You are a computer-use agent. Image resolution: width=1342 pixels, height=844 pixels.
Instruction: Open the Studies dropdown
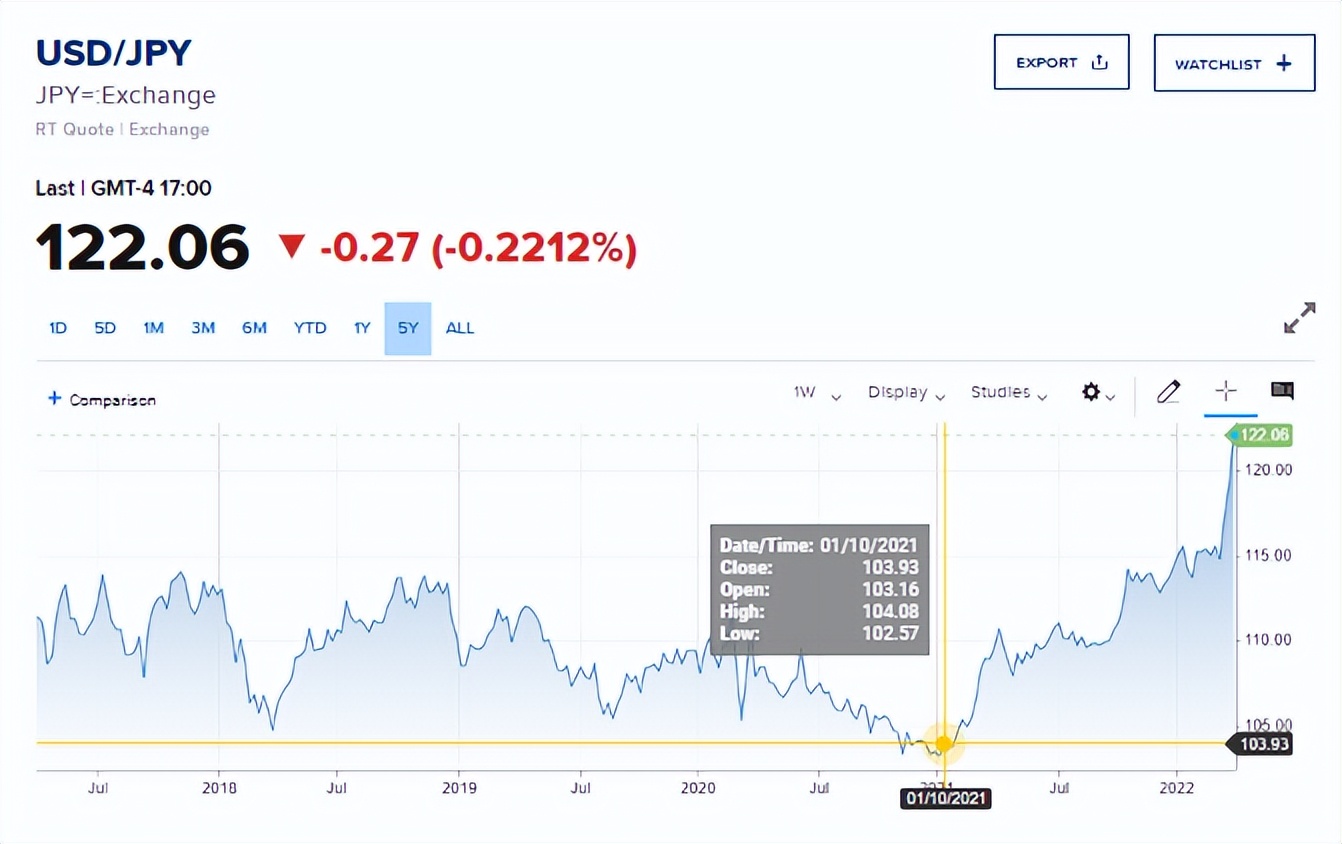1009,393
